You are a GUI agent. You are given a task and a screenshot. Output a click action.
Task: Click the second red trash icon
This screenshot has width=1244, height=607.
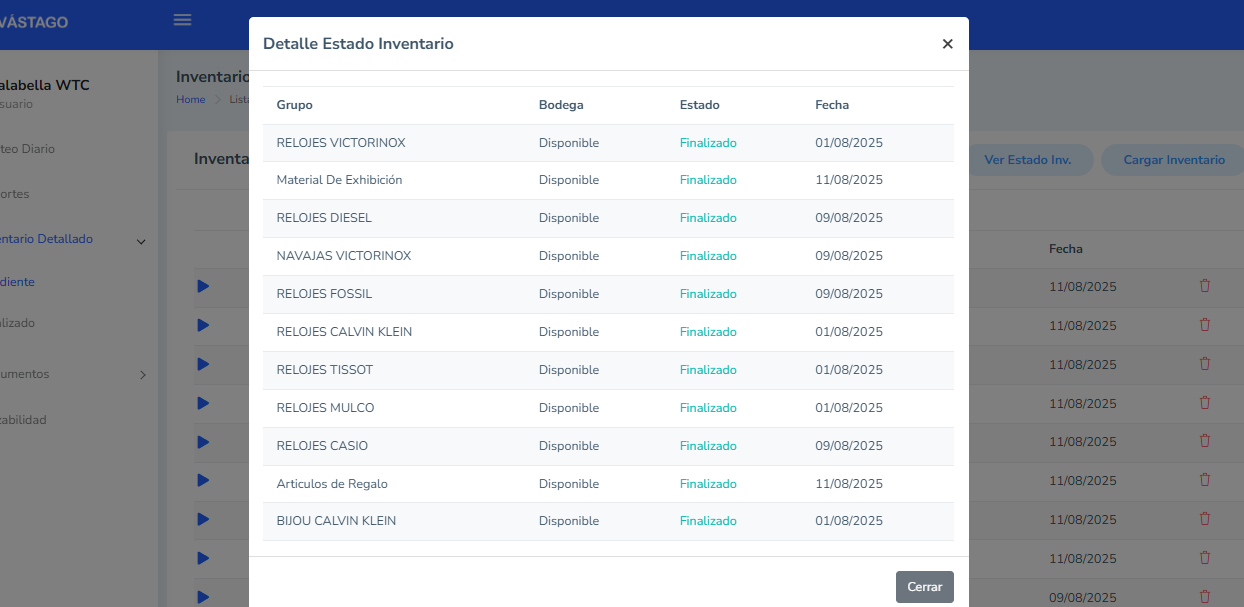pyautogui.click(x=1204, y=325)
